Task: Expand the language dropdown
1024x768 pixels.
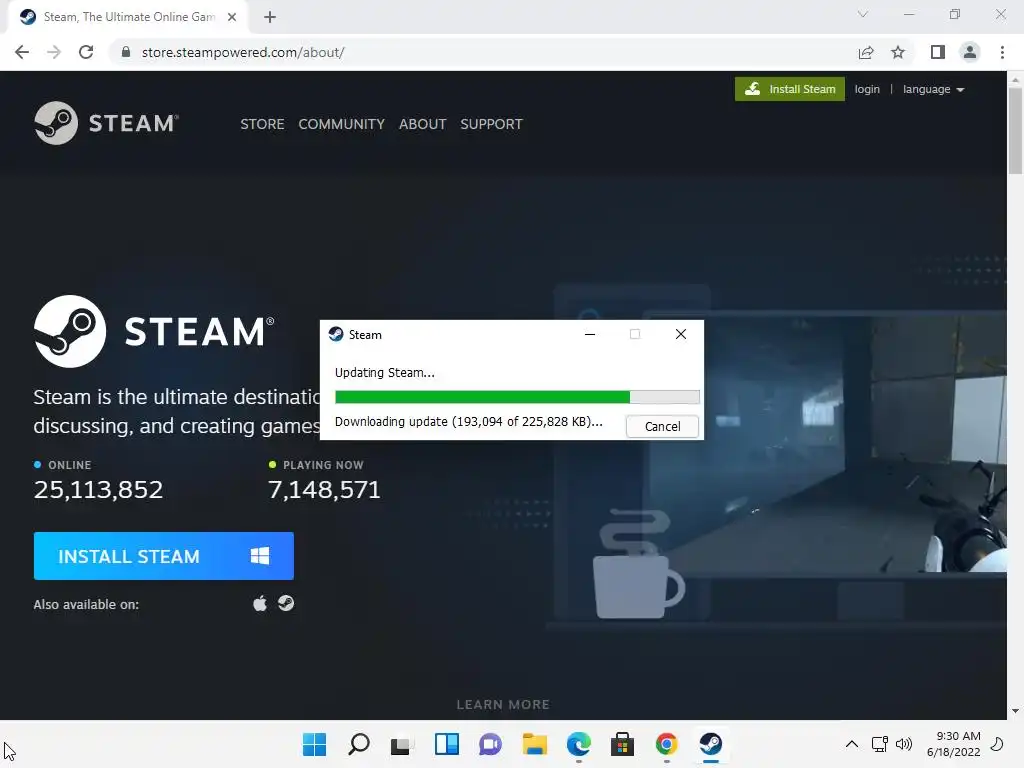Action: 933,89
